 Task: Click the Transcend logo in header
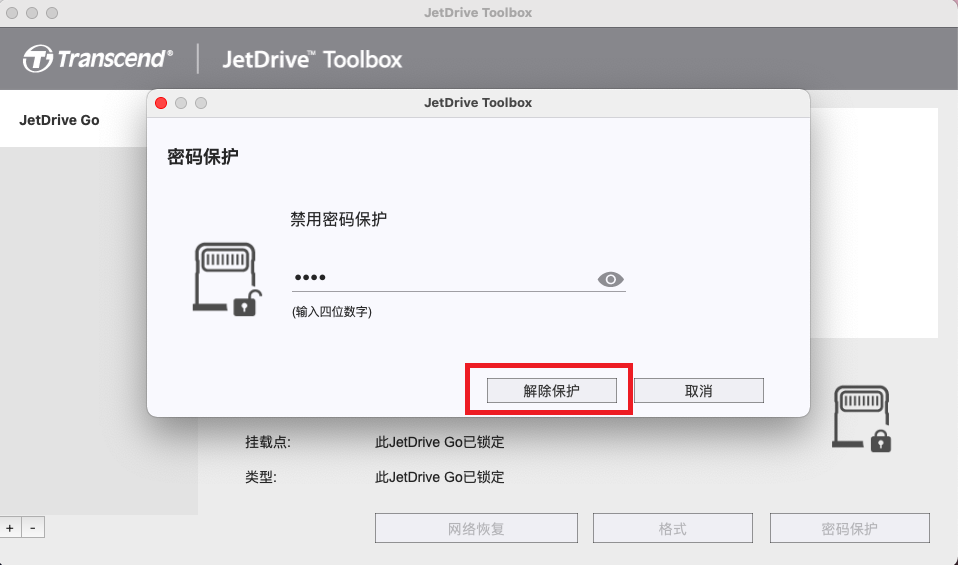98,59
